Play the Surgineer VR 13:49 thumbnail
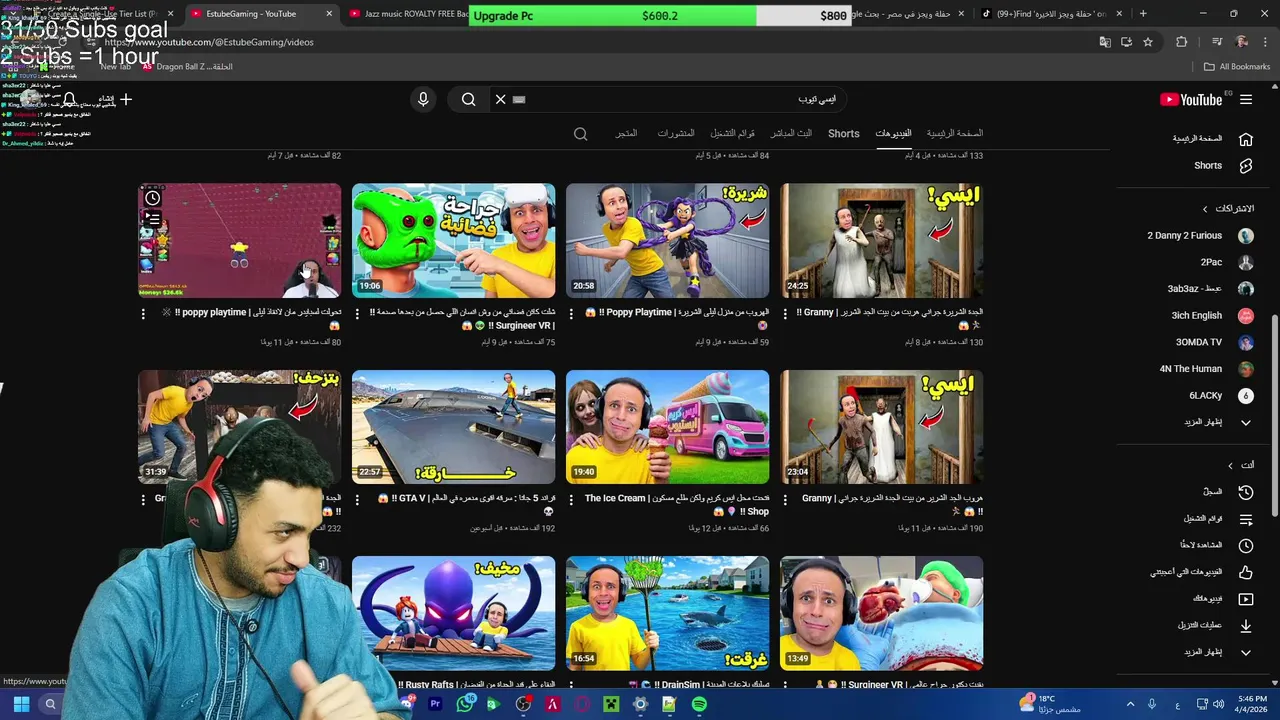The height and width of the screenshot is (720, 1280). (x=881, y=613)
